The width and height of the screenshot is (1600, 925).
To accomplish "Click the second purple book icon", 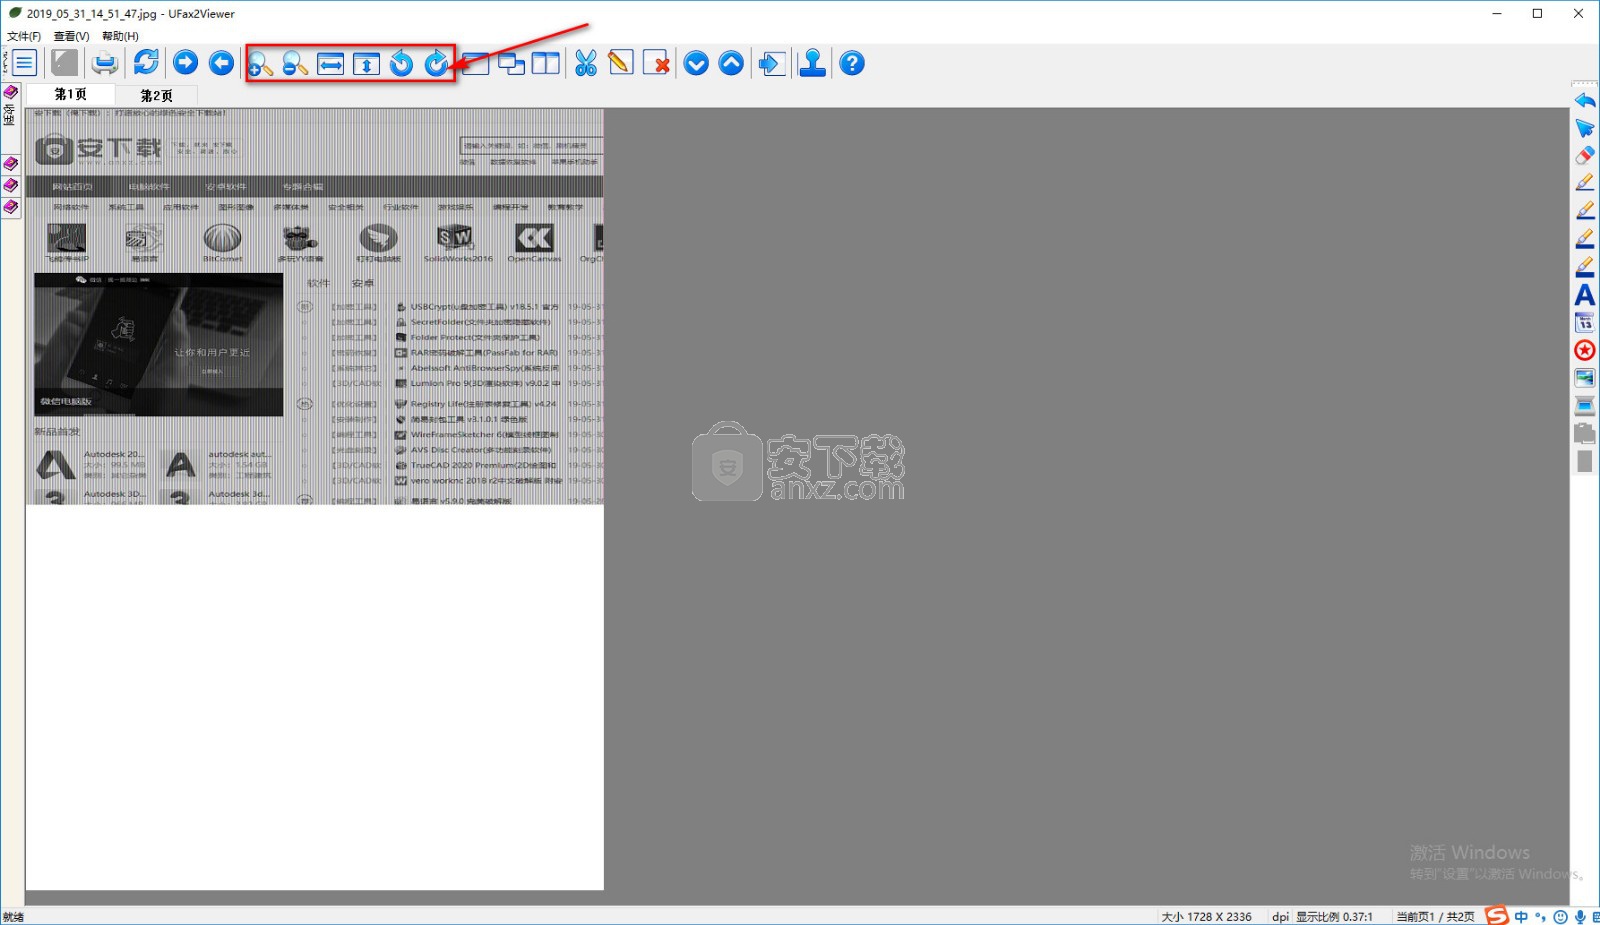I will pyautogui.click(x=11, y=163).
